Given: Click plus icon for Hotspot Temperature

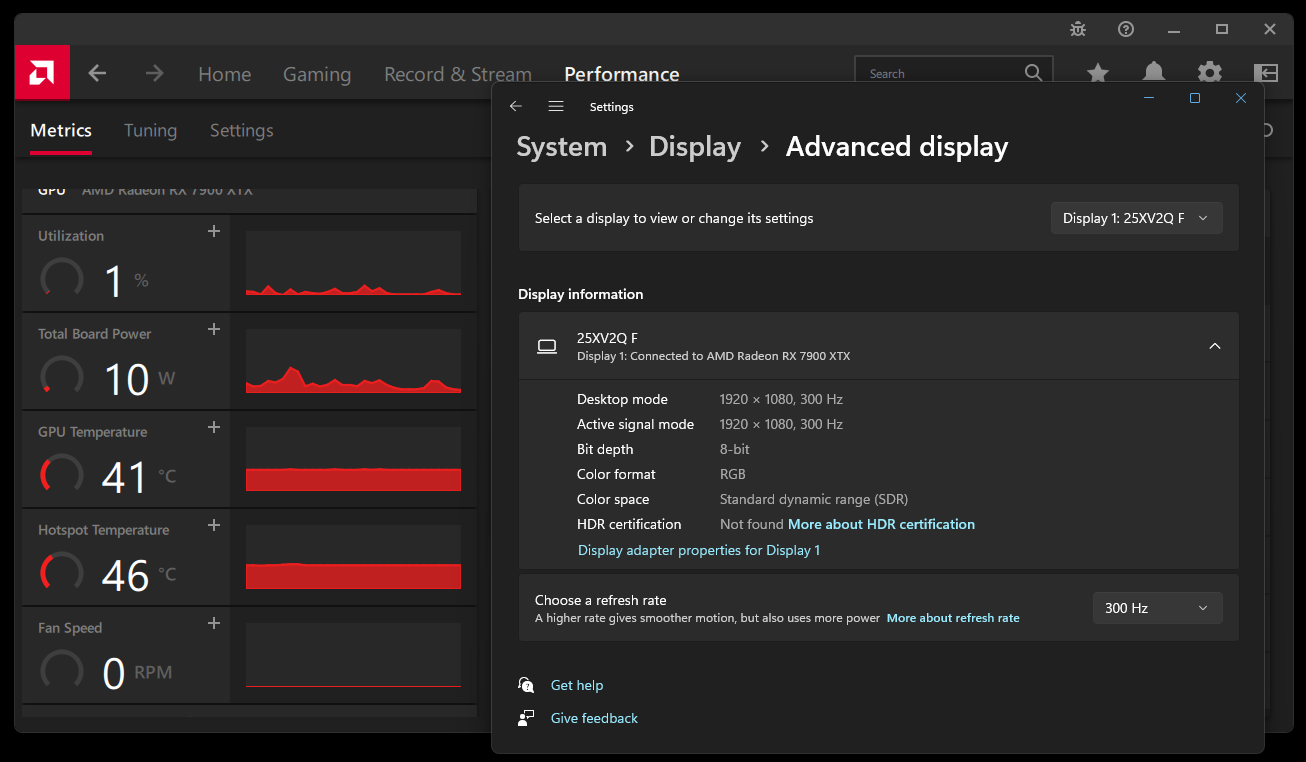Looking at the screenshot, I should tap(213, 526).
